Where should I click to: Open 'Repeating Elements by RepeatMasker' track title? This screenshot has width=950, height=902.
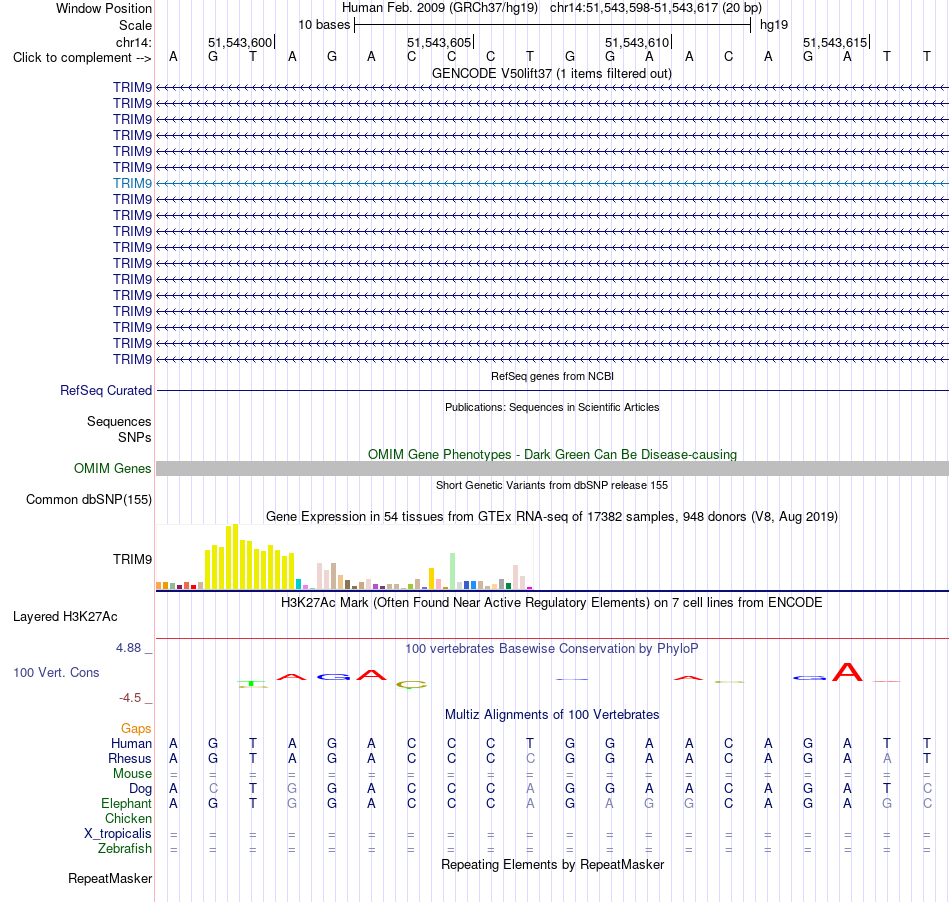(552, 864)
